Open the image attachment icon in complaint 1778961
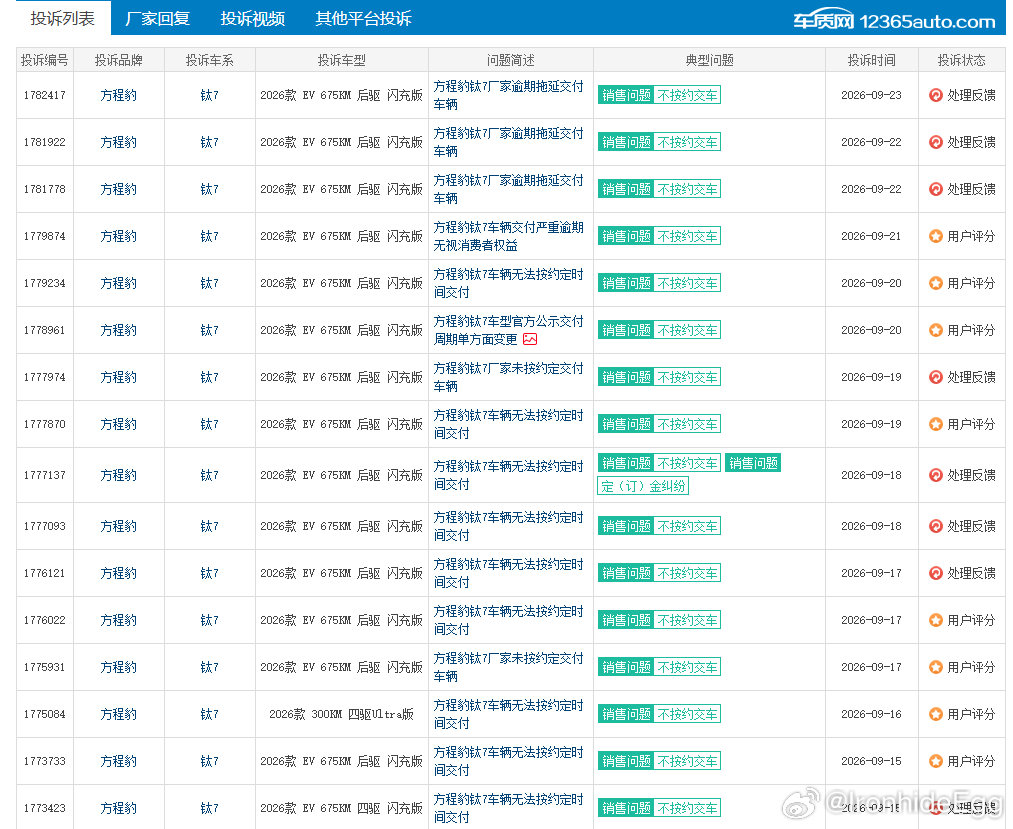 pos(530,339)
